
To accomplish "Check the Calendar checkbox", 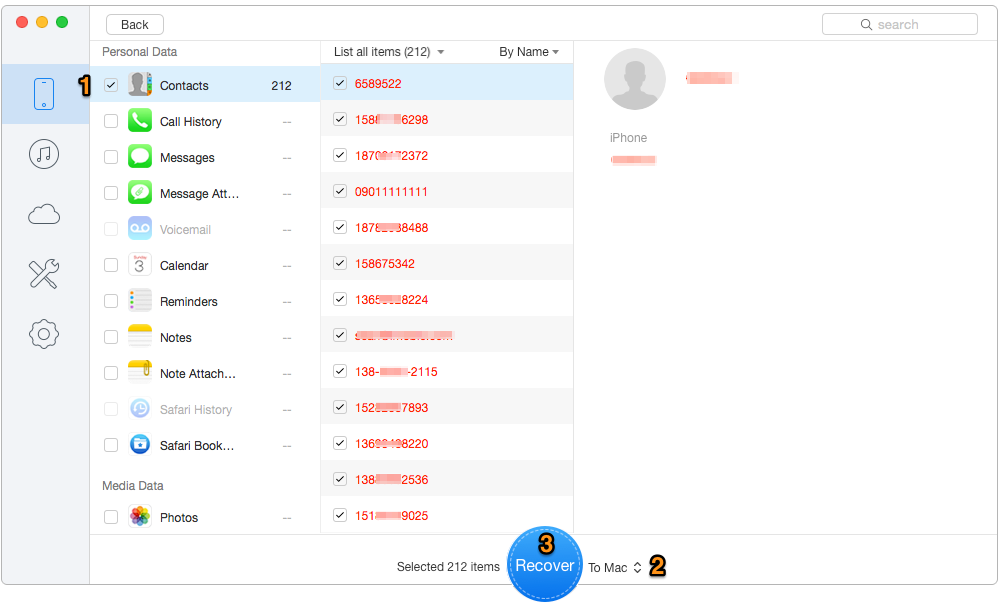I will click(x=111, y=265).
